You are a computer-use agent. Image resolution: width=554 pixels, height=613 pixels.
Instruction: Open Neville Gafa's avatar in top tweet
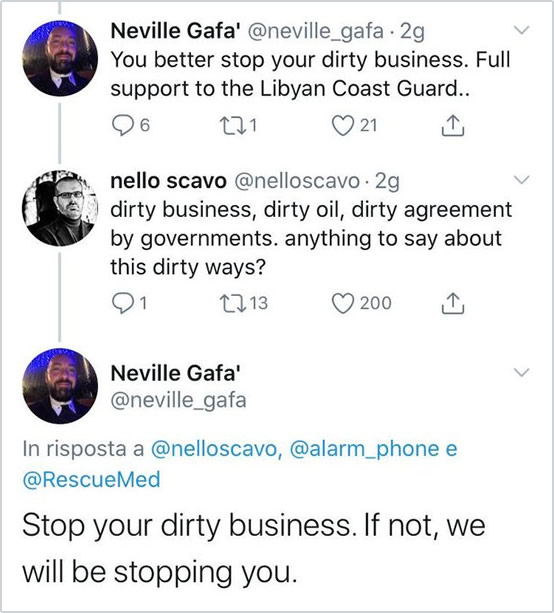pos(60,59)
